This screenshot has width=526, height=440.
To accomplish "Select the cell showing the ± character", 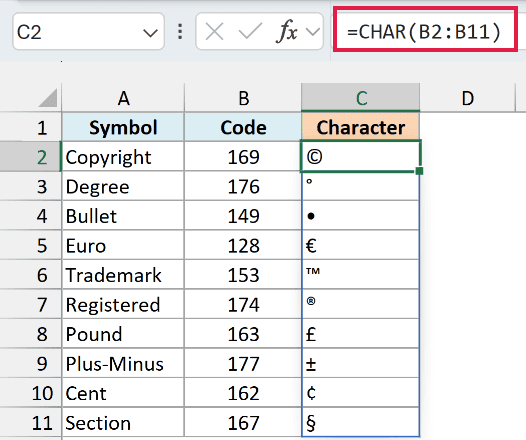I will (361, 364).
